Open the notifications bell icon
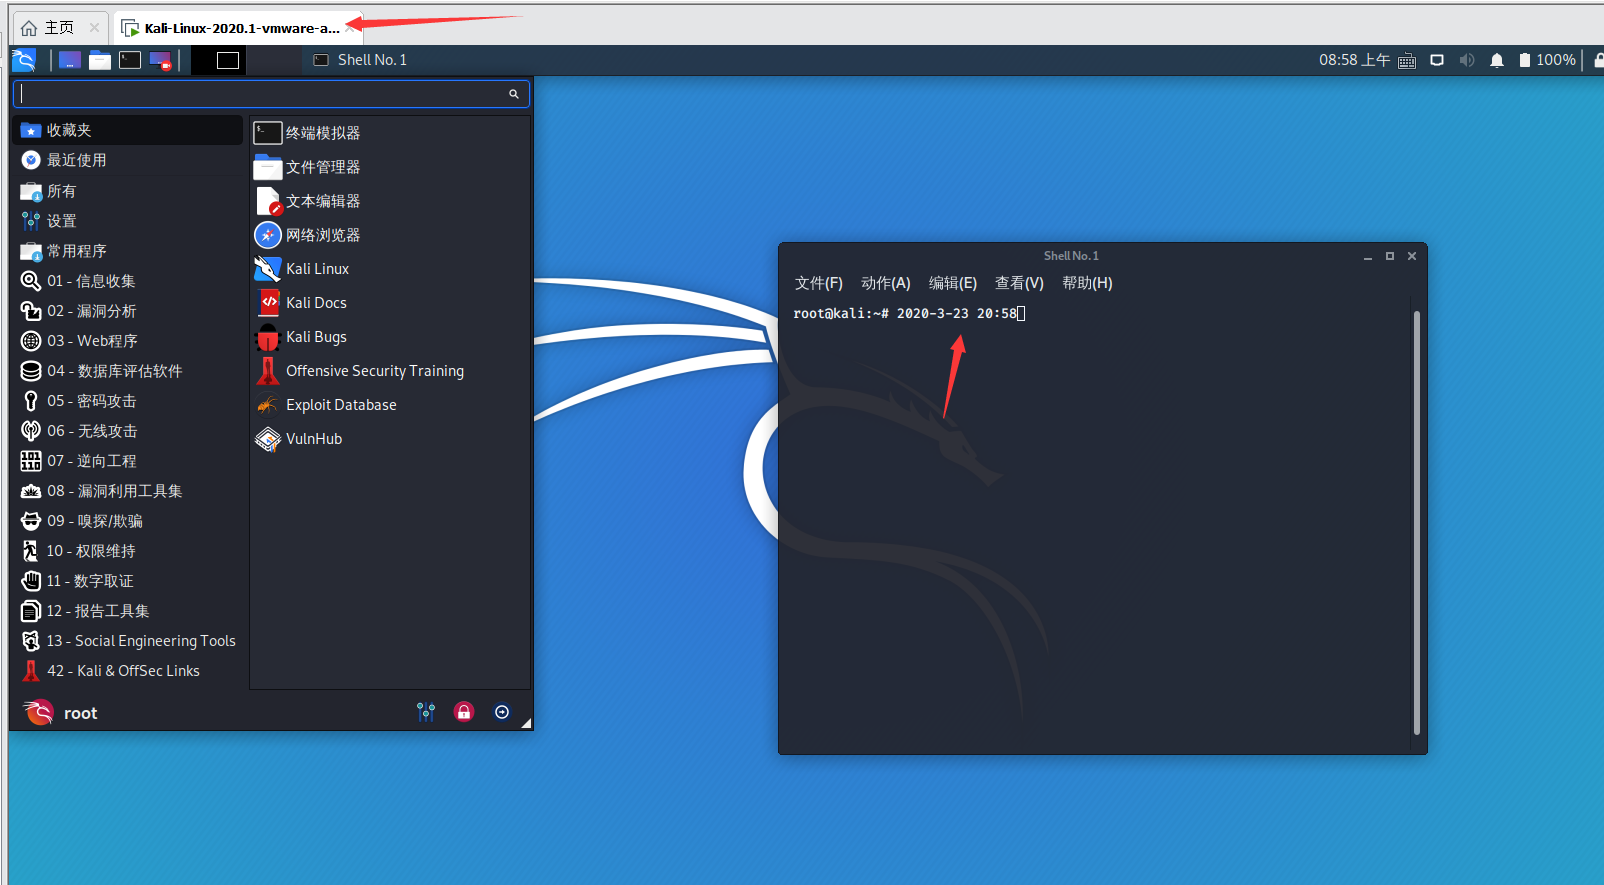 point(1497,60)
